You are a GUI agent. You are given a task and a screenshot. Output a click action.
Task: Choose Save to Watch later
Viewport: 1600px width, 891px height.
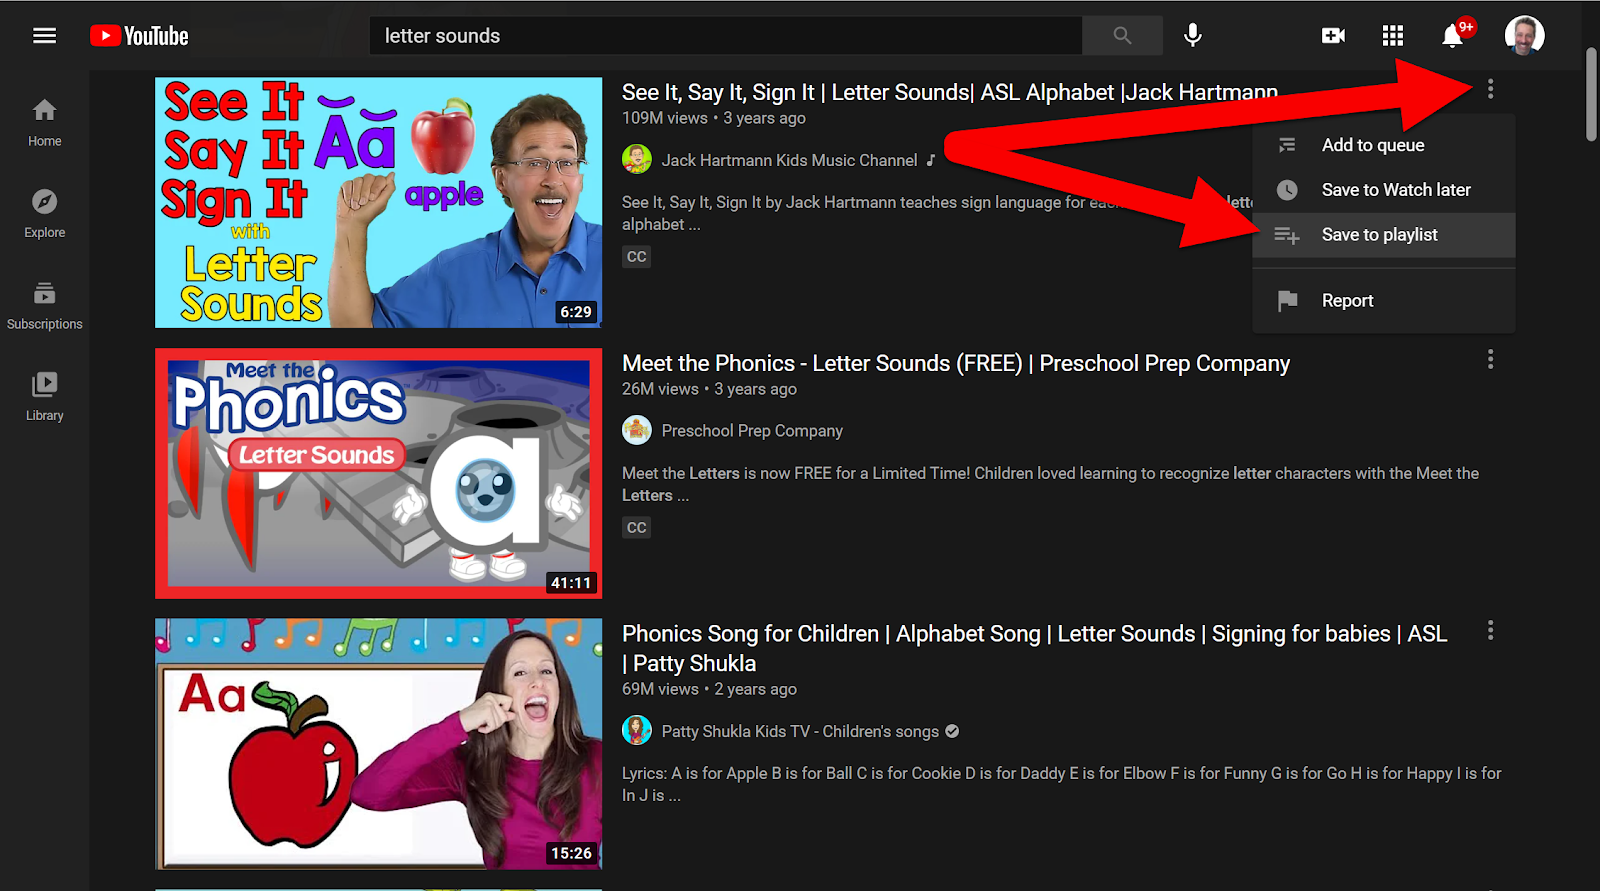click(x=1383, y=190)
